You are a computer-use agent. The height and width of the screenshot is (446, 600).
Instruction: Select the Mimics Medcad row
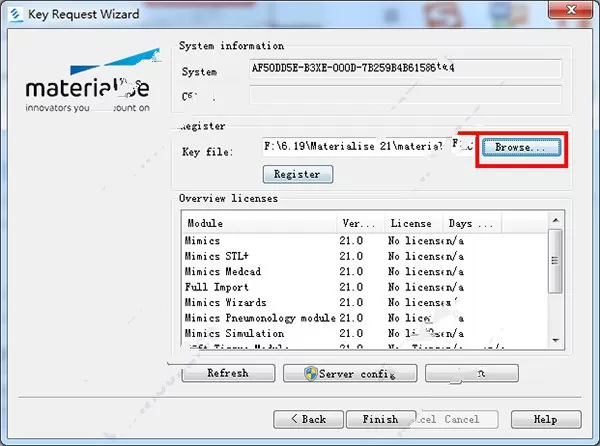tap(365, 272)
